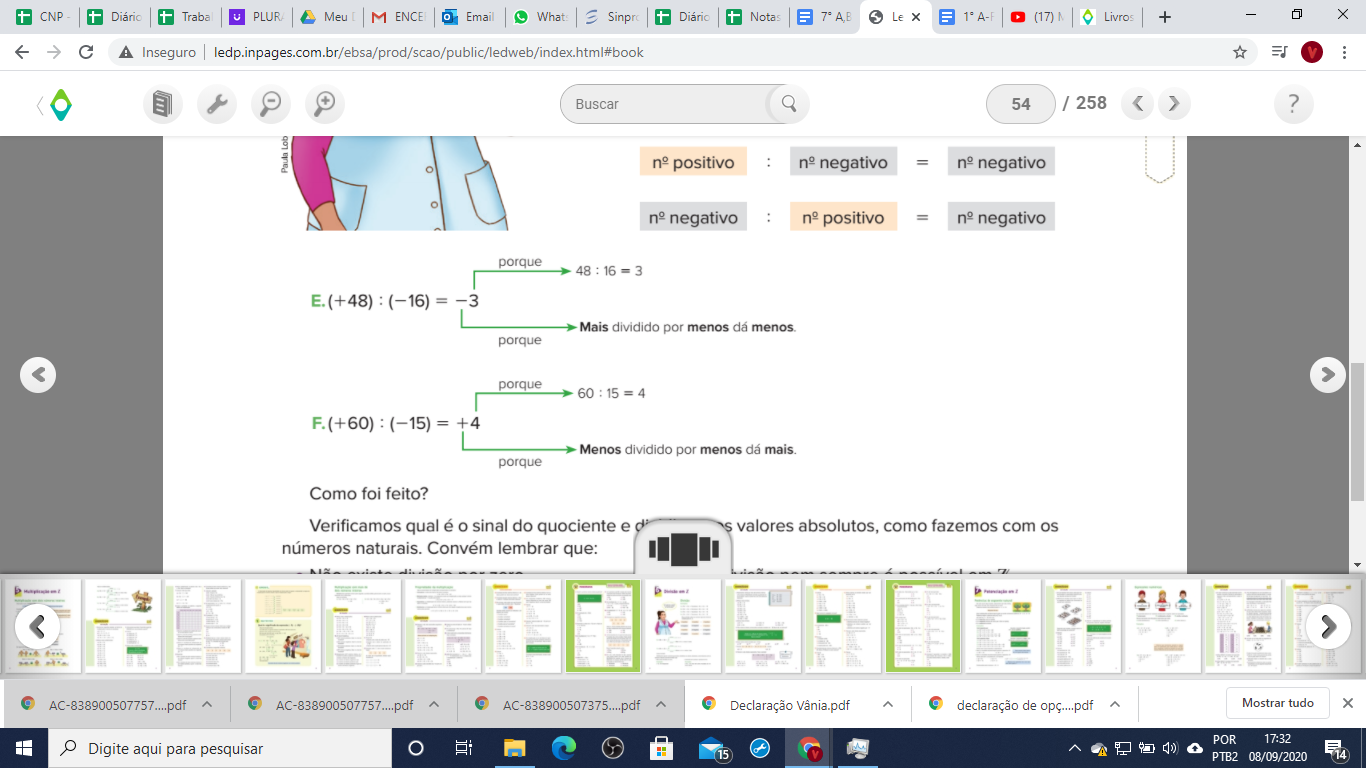This screenshot has width=1366, height=768.
Task: Go back in browser history
Action: click(24, 52)
